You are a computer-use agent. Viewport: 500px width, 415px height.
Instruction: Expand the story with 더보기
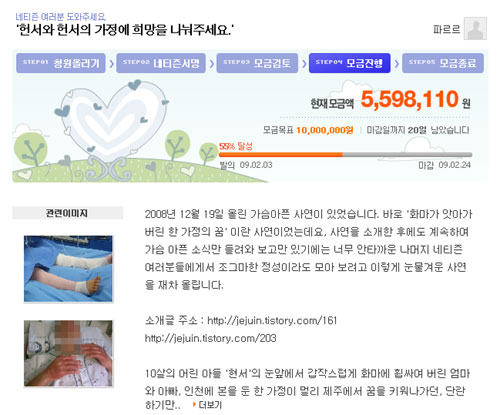tap(207, 405)
